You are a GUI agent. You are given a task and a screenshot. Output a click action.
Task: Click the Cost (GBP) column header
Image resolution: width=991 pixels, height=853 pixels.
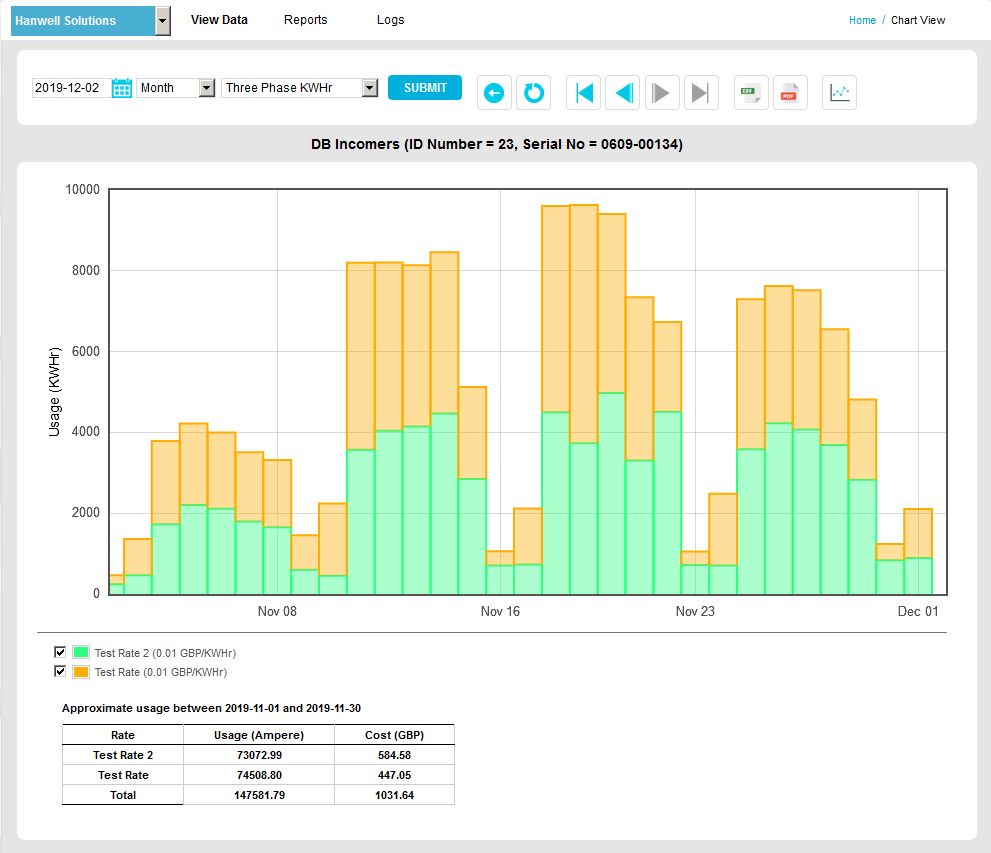(394, 735)
